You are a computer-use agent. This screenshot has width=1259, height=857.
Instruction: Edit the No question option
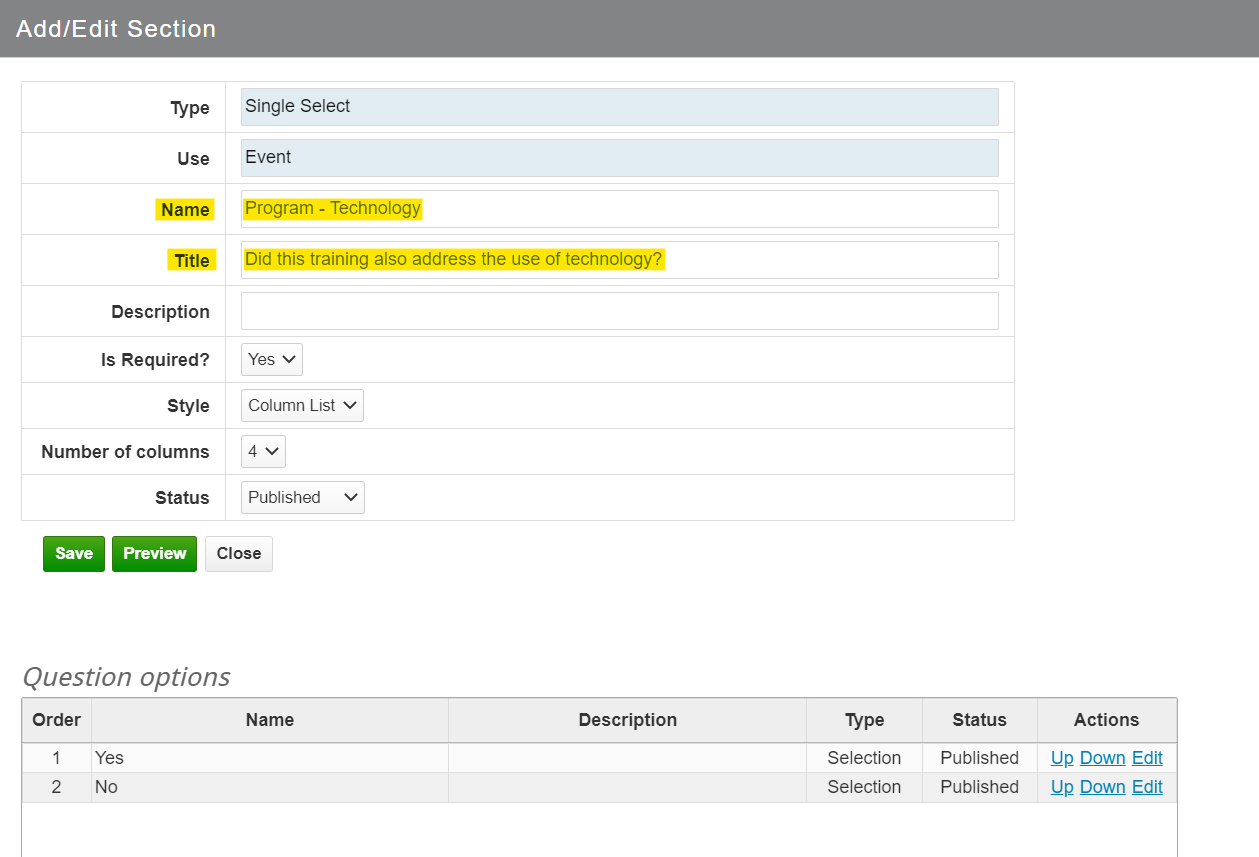coord(1147,786)
